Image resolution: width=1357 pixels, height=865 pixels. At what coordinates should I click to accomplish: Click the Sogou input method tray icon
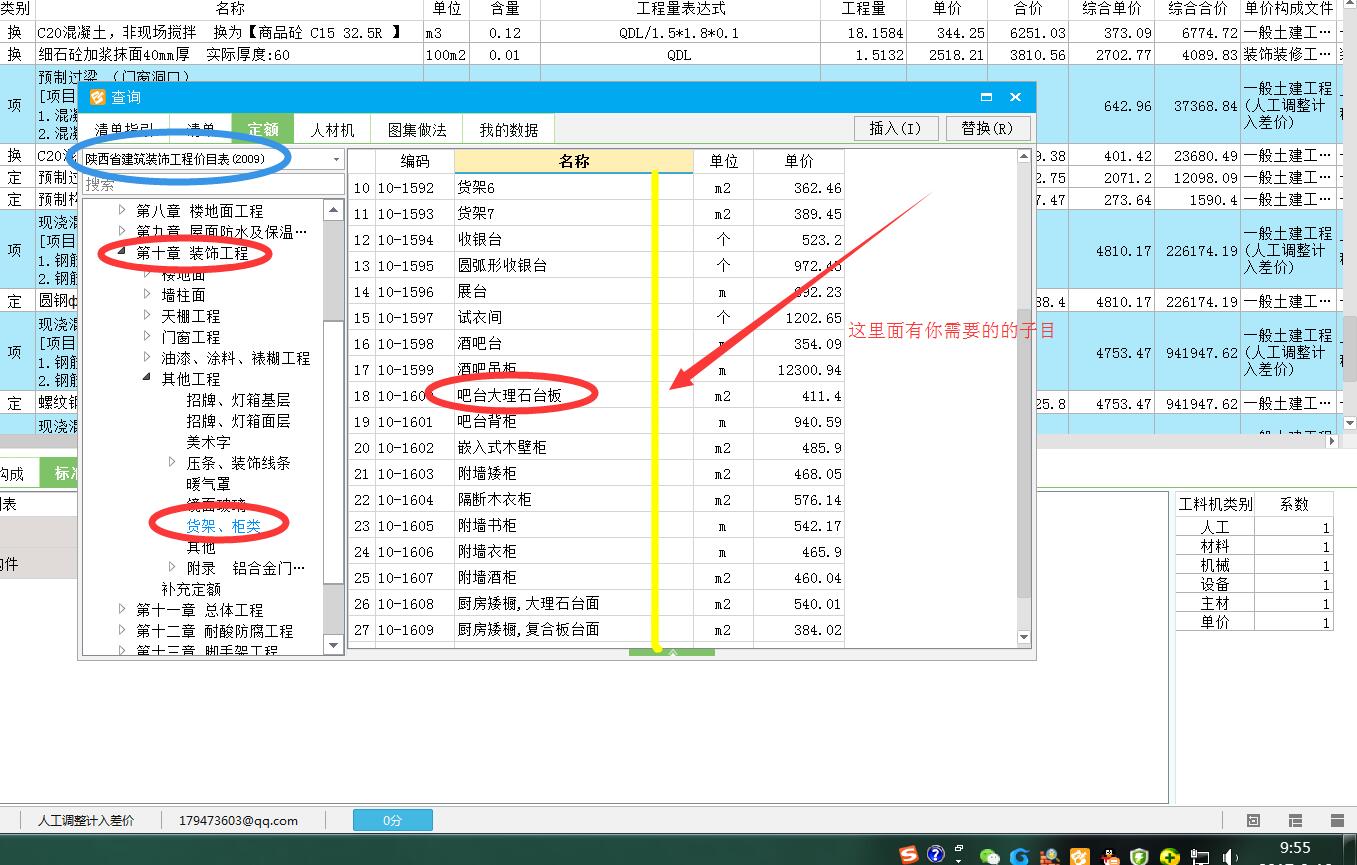(x=908, y=855)
